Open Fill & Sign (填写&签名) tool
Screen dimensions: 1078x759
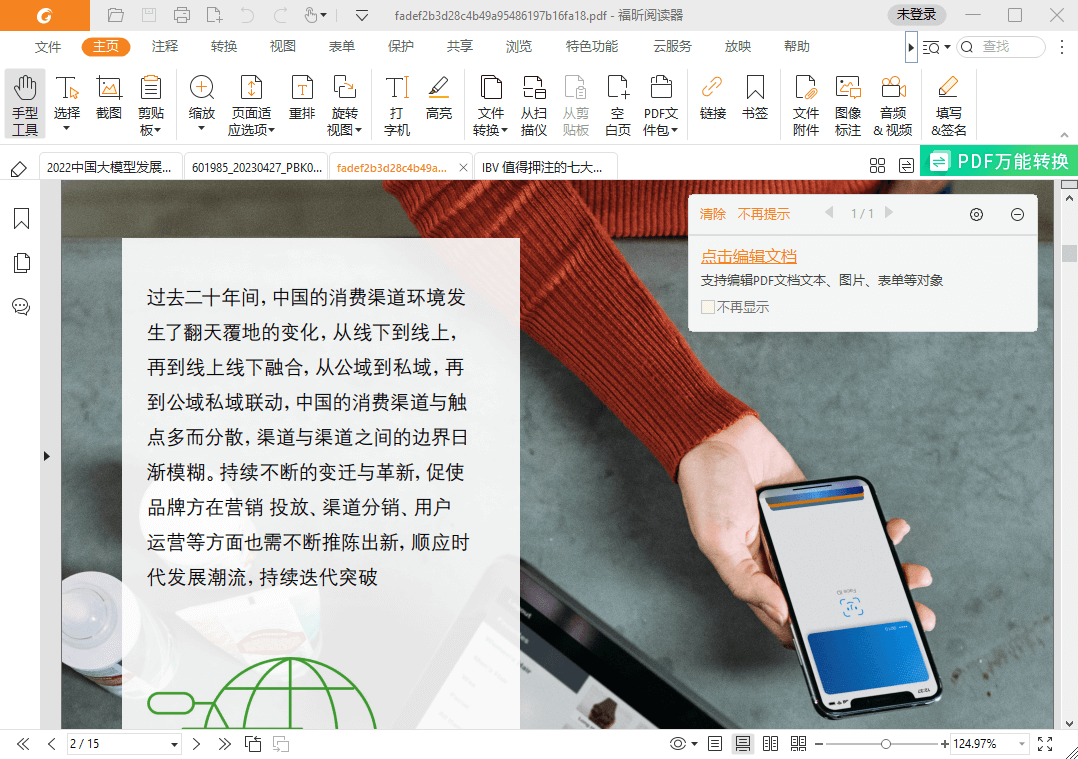coord(949,104)
